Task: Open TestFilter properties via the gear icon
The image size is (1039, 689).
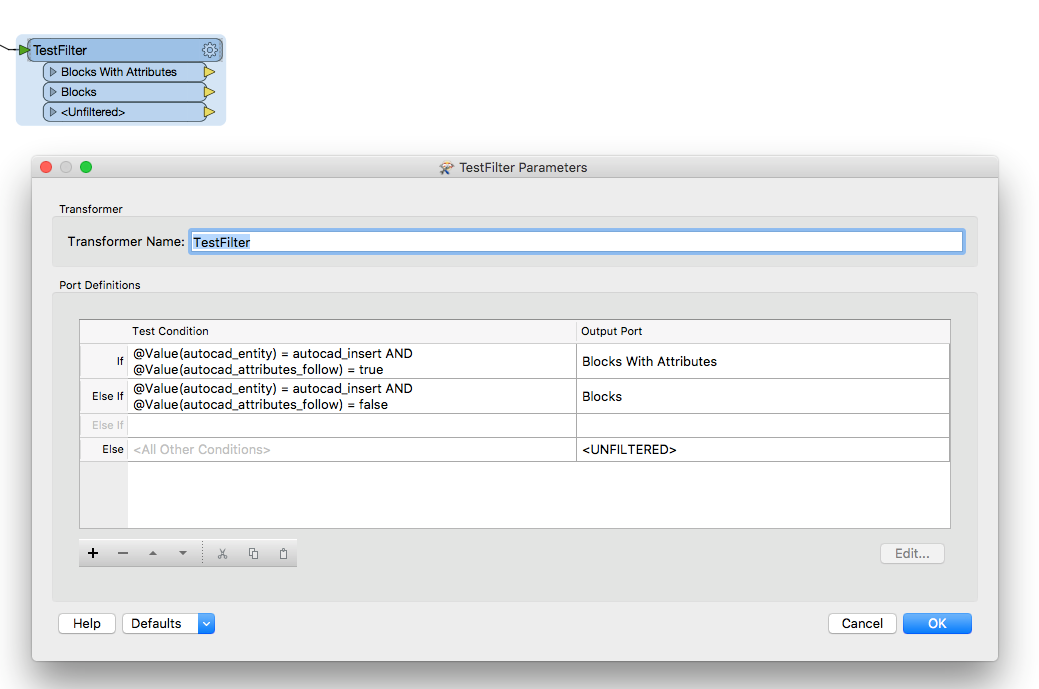Action: (x=209, y=49)
